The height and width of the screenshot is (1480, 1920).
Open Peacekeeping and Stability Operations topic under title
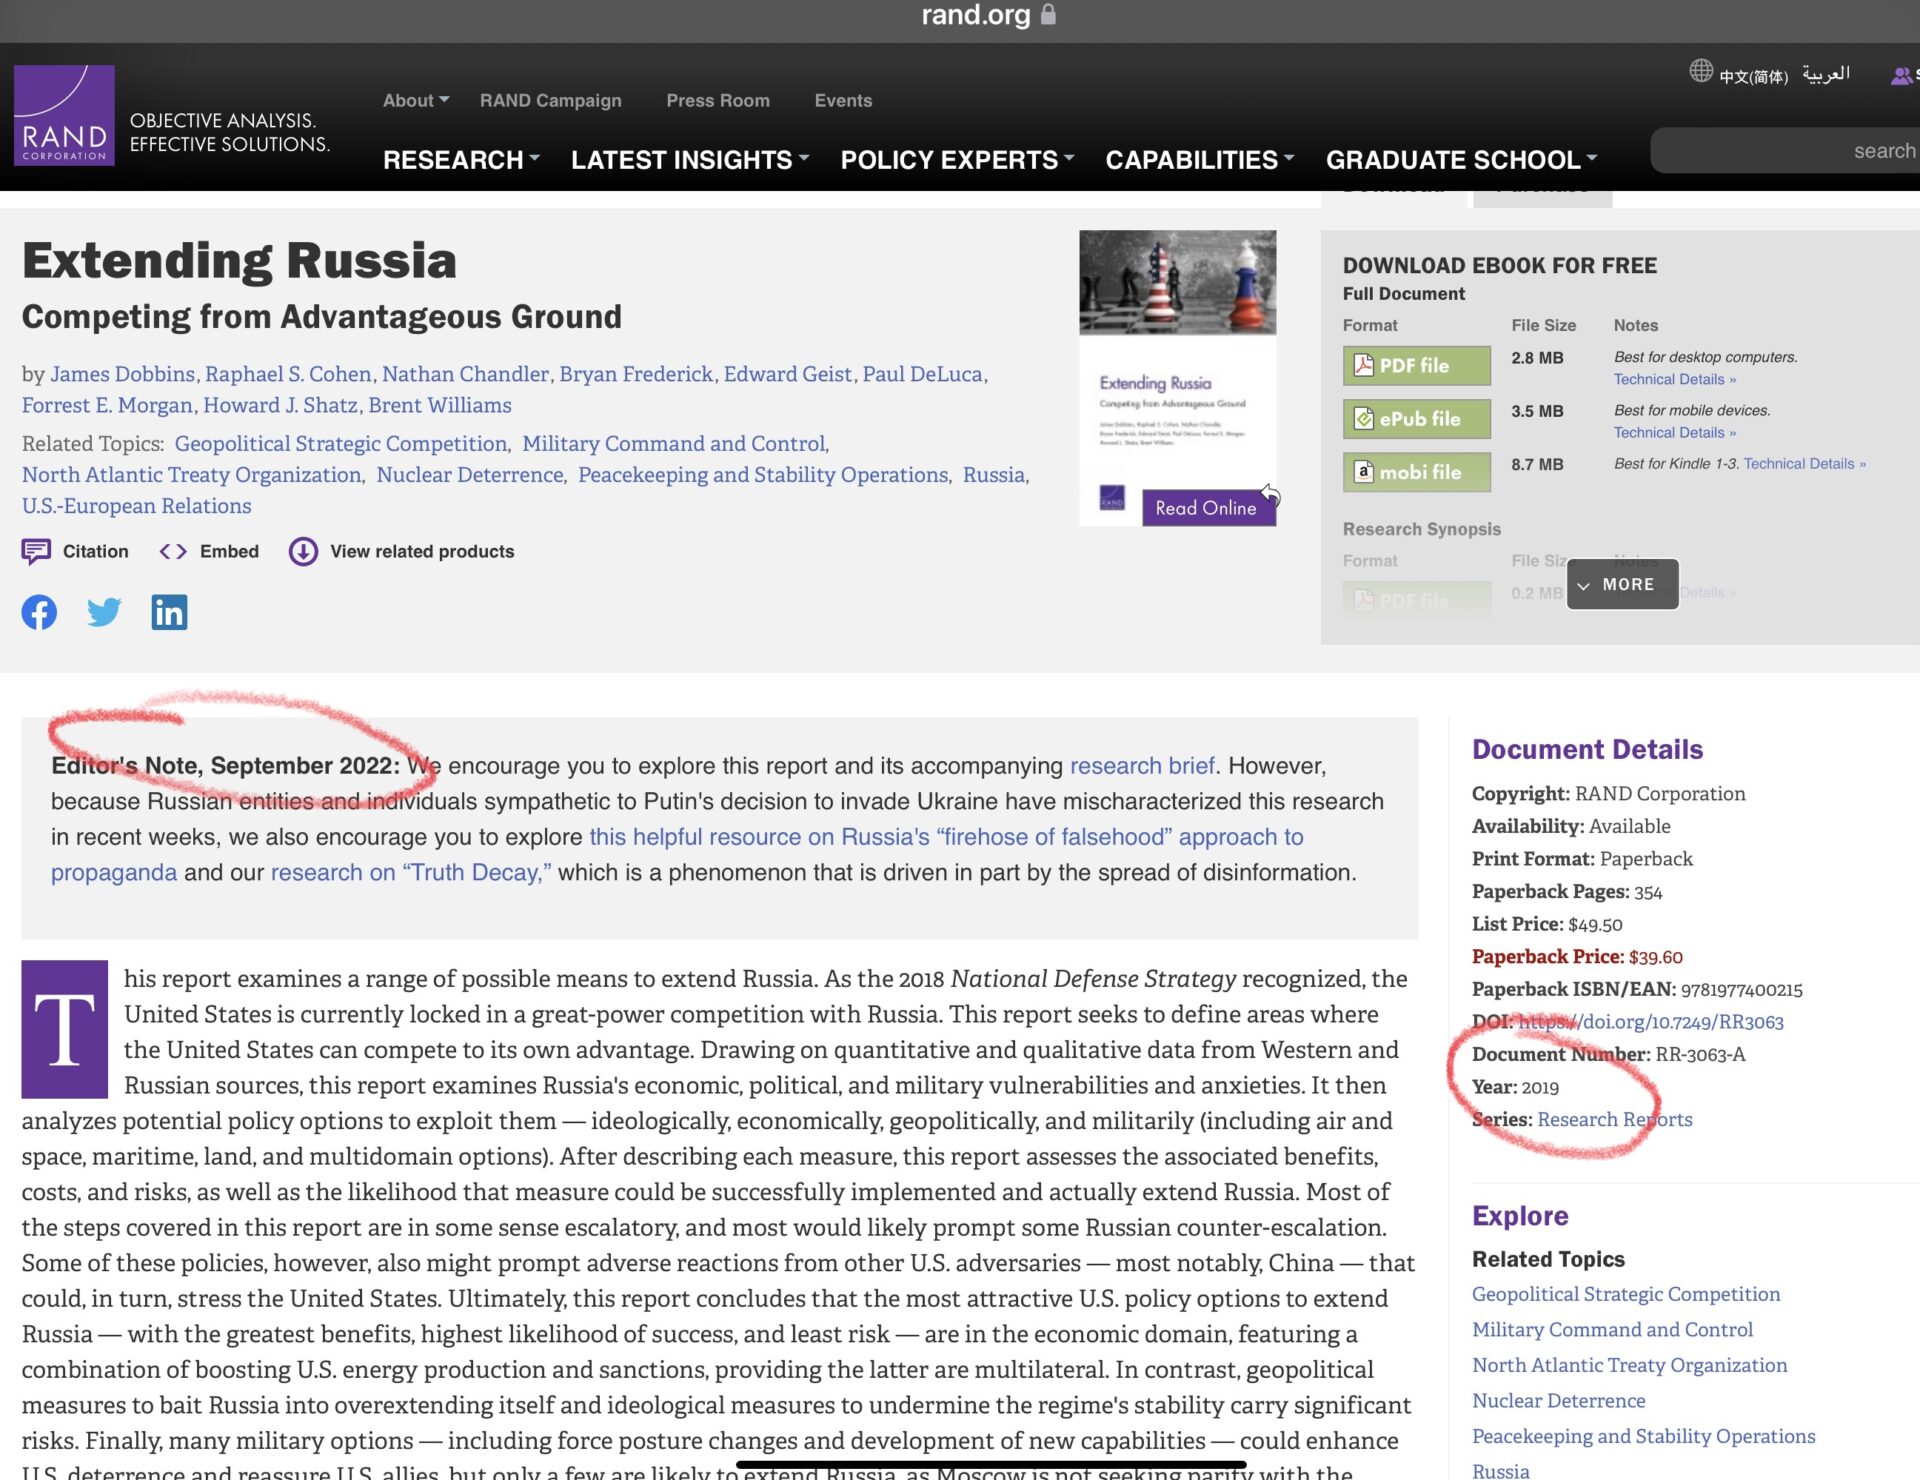[763, 475]
